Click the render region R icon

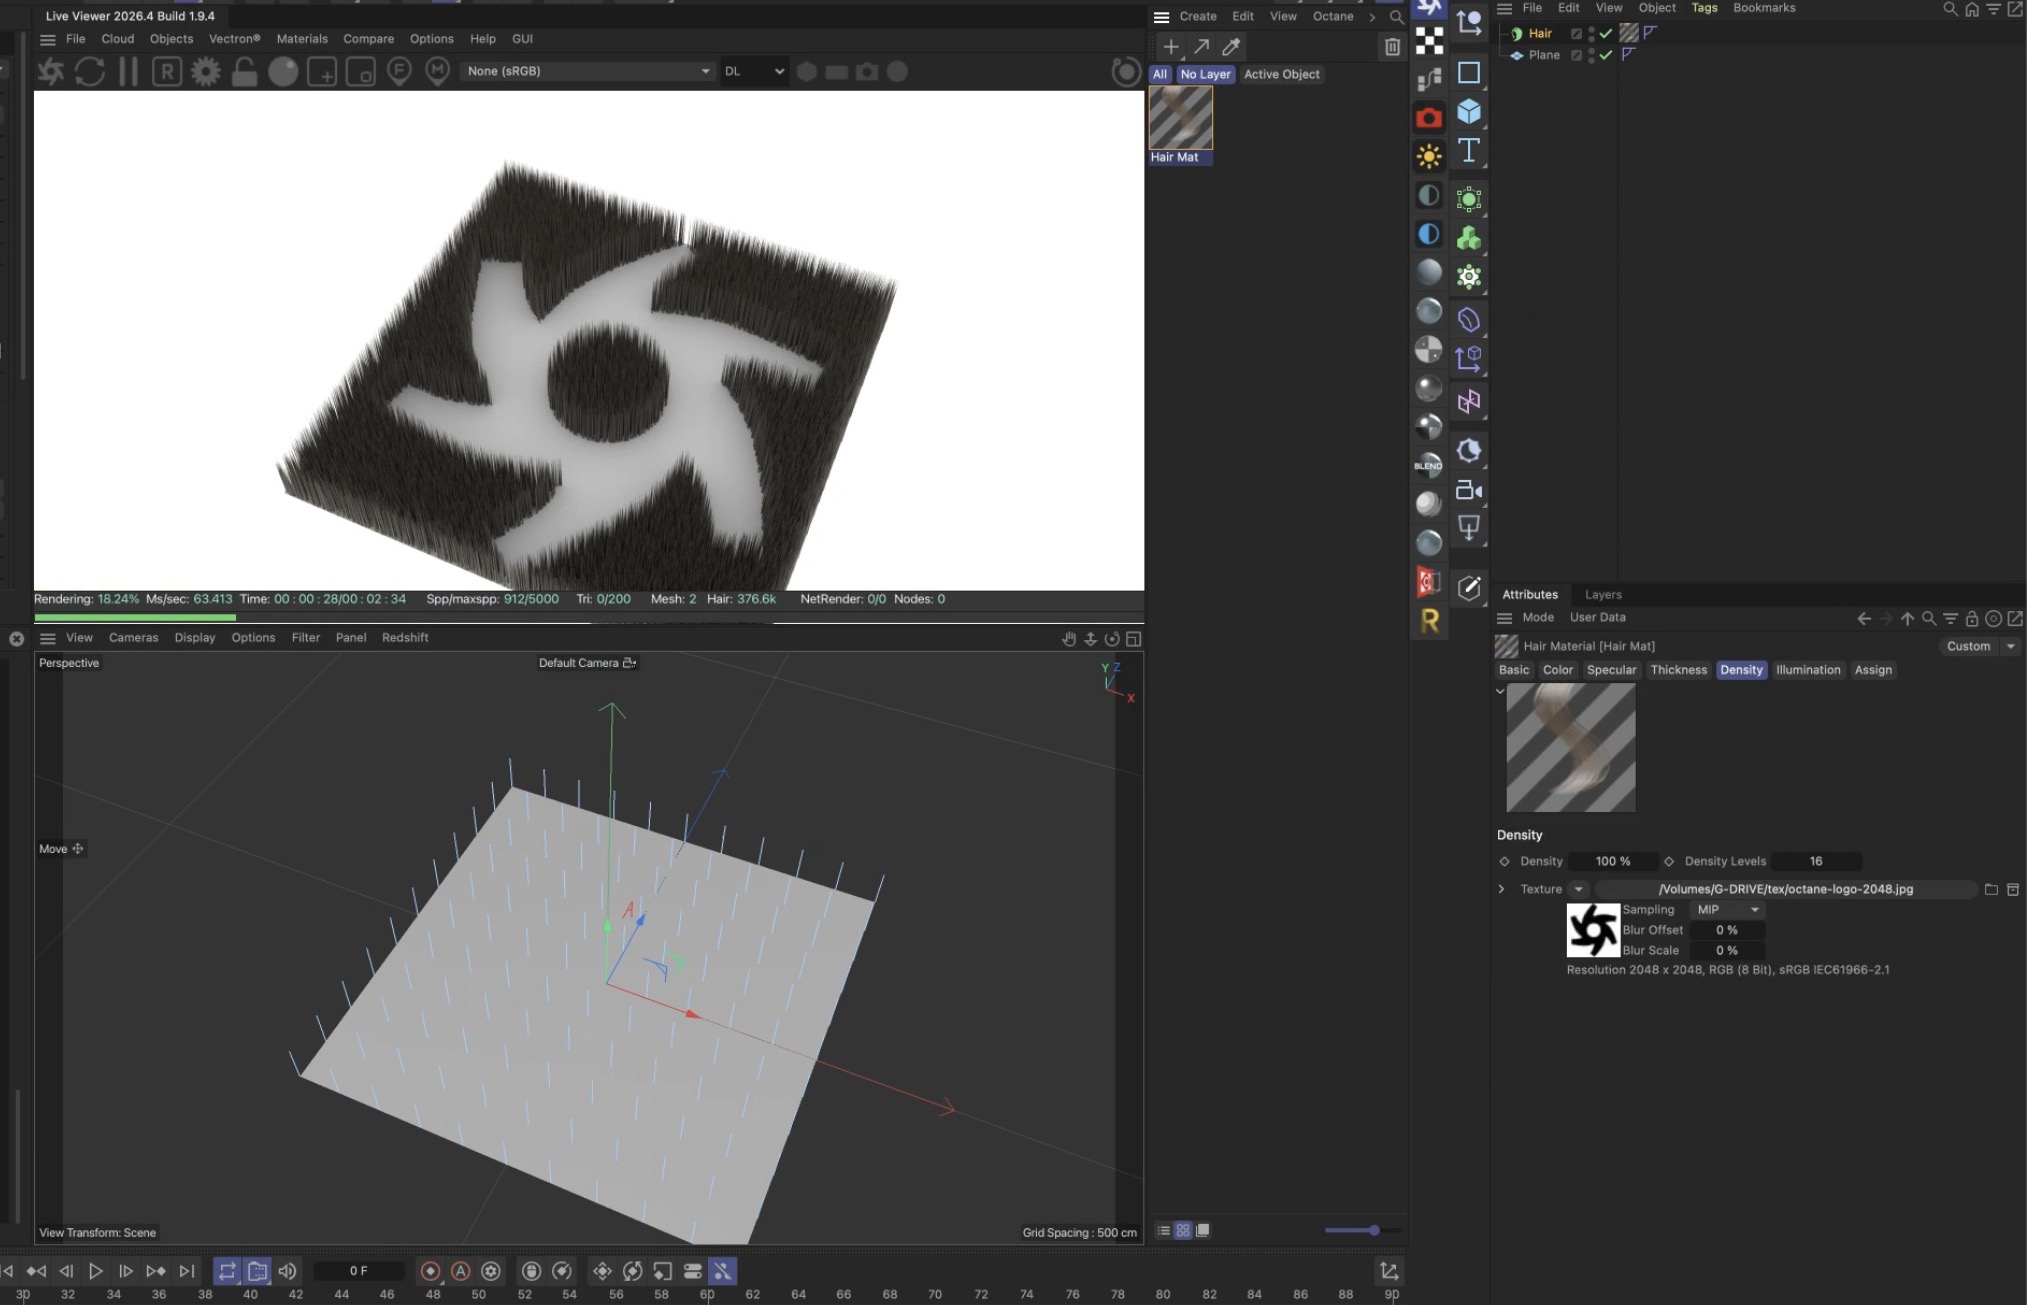point(167,71)
